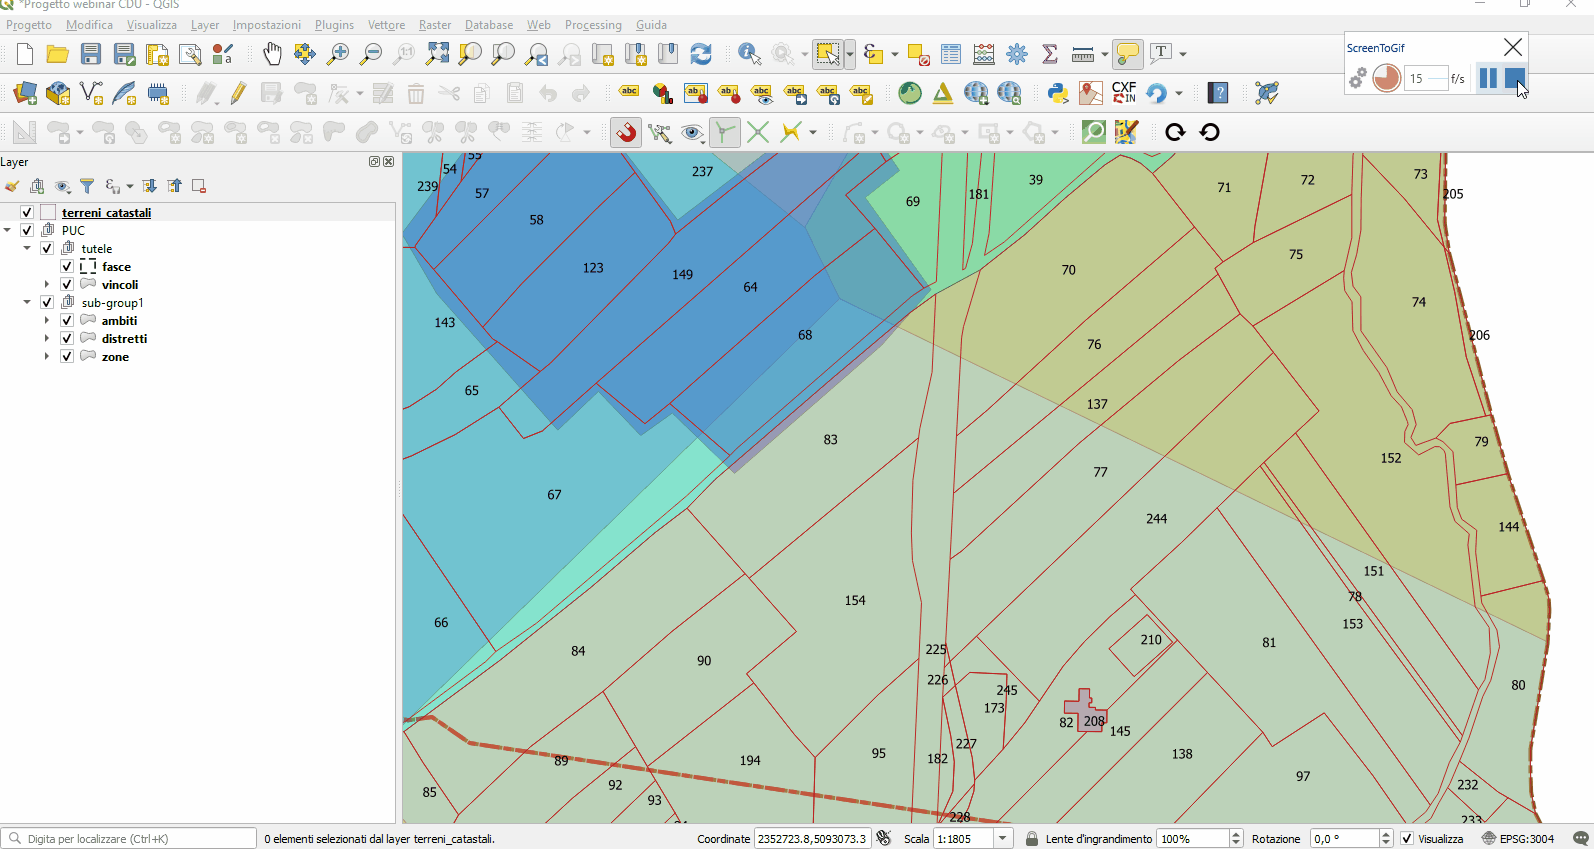Open the Processing toolbox gear icon
The image size is (1594, 849).
pos(1017,54)
